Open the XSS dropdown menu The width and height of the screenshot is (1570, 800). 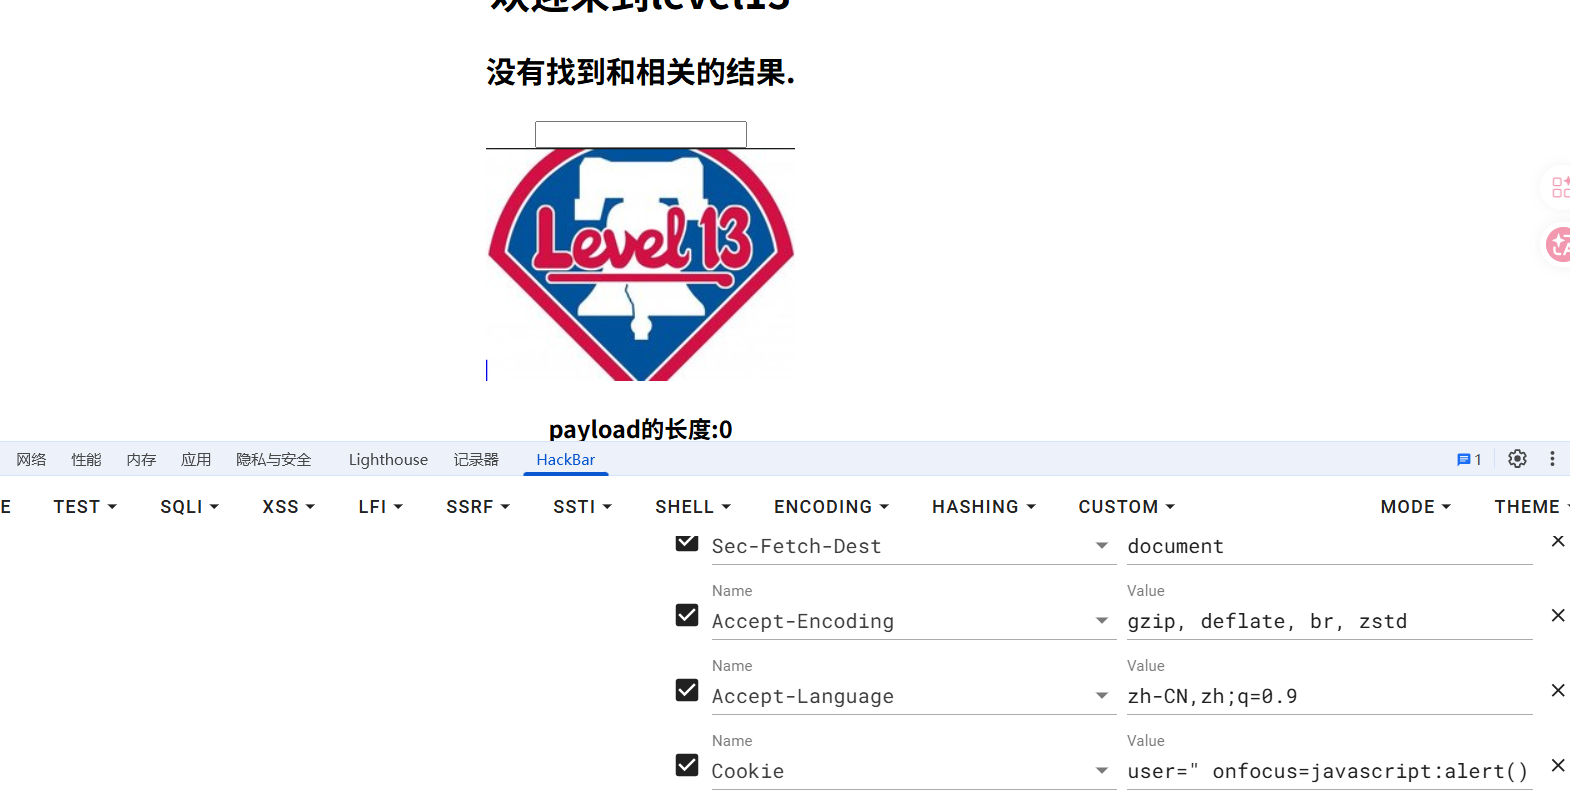(x=288, y=507)
